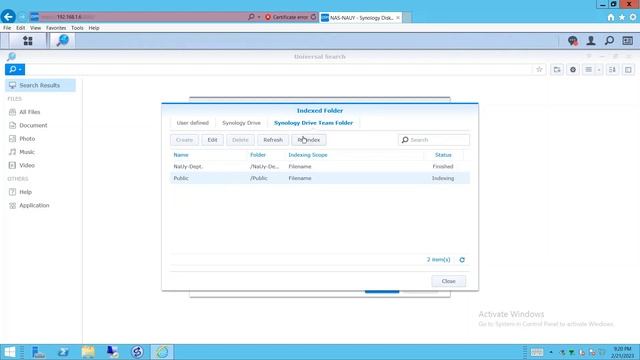Select the Universal Search taskbar icon
The height and width of the screenshot is (360, 640).
coord(63,40)
